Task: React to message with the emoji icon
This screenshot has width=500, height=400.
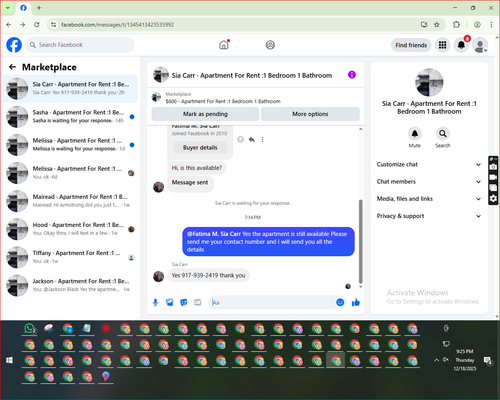Action: pyautogui.click(x=240, y=139)
